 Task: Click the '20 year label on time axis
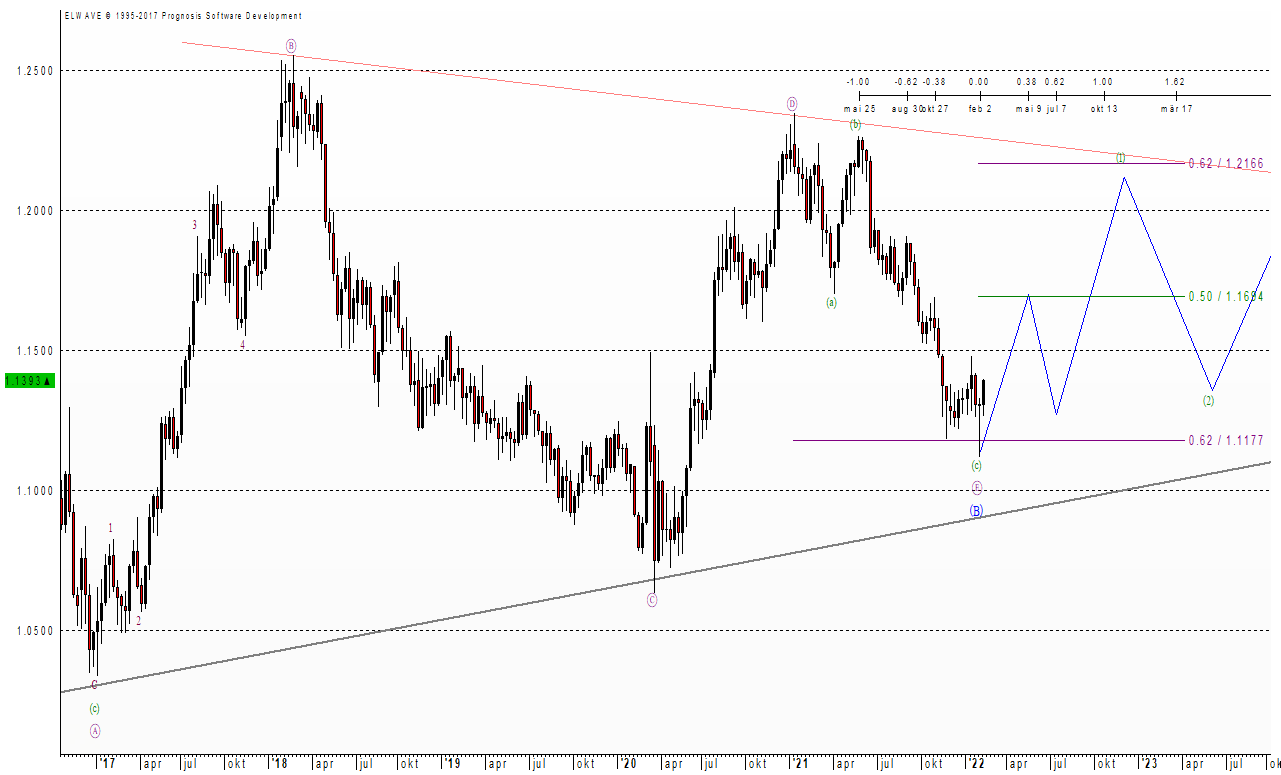pyautogui.click(x=627, y=763)
